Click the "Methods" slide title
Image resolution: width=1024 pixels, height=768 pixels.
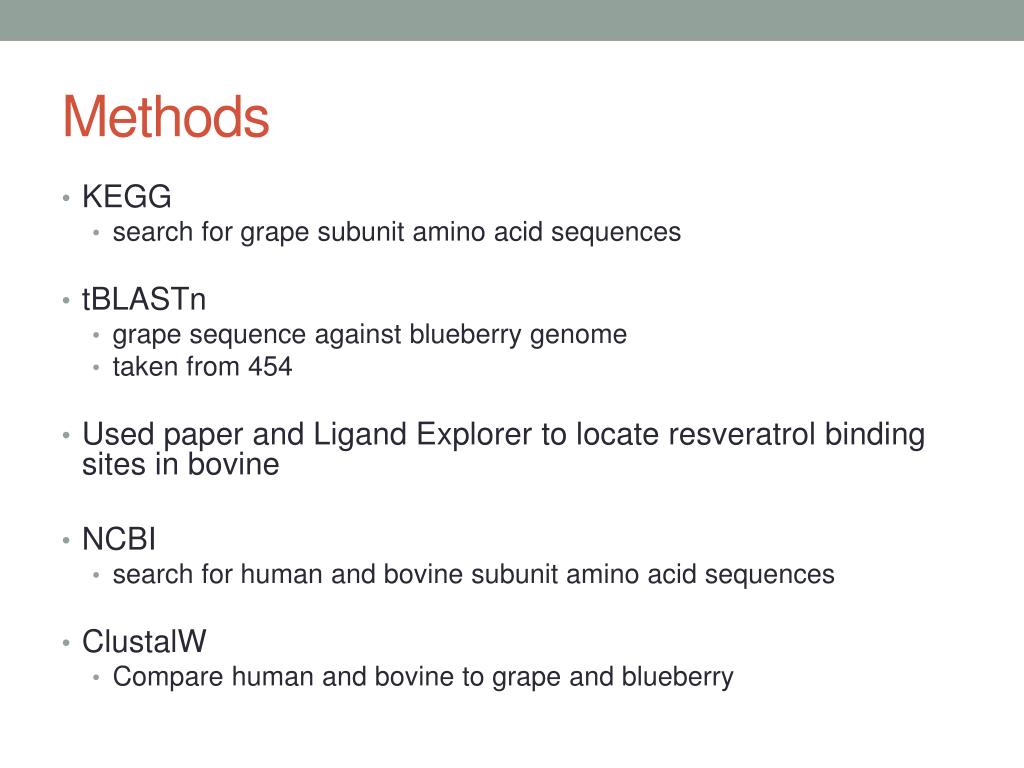165,117
